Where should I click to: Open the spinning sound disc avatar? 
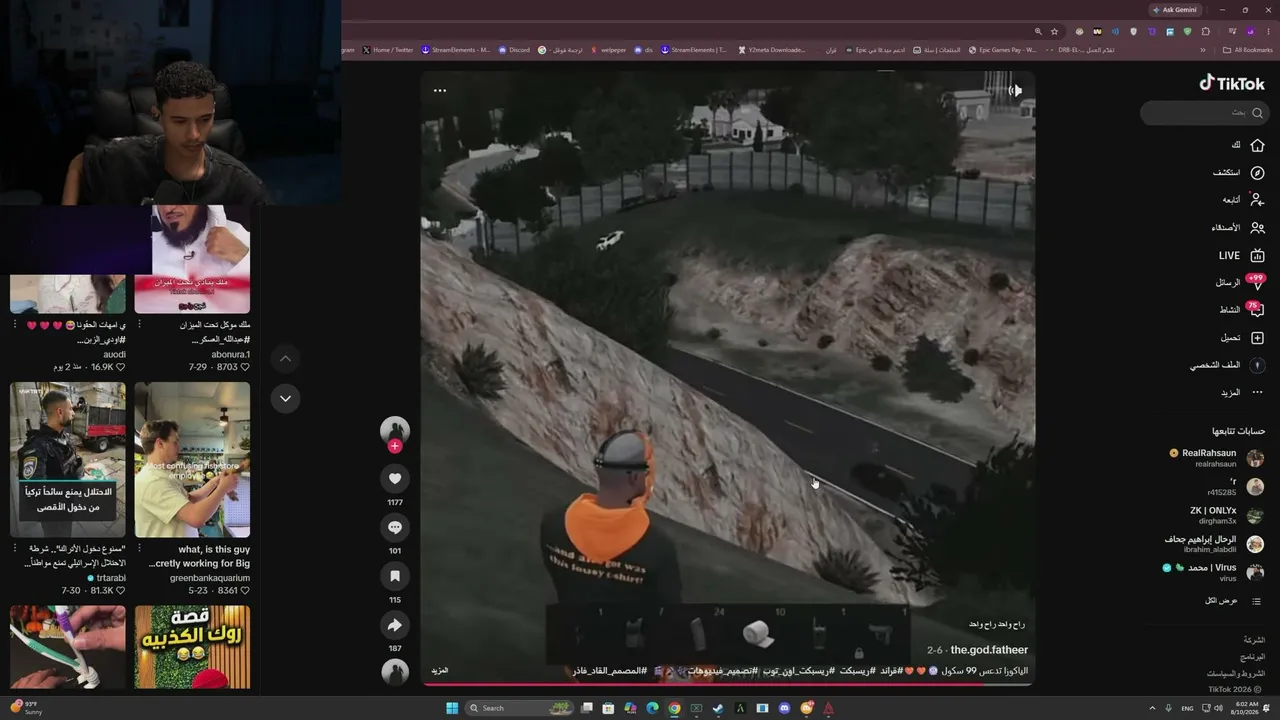(x=395, y=672)
